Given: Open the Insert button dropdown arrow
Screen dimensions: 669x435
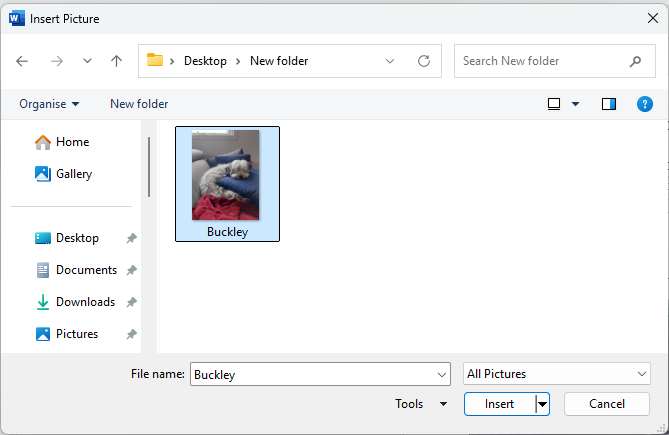Looking at the screenshot, I should tap(542, 404).
